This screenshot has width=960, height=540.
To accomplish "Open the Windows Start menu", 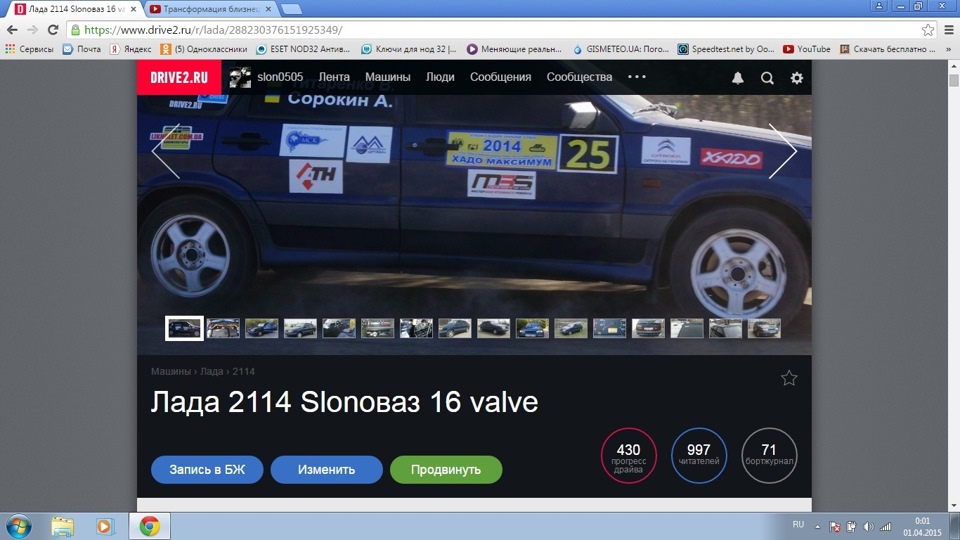I will pos(18,527).
